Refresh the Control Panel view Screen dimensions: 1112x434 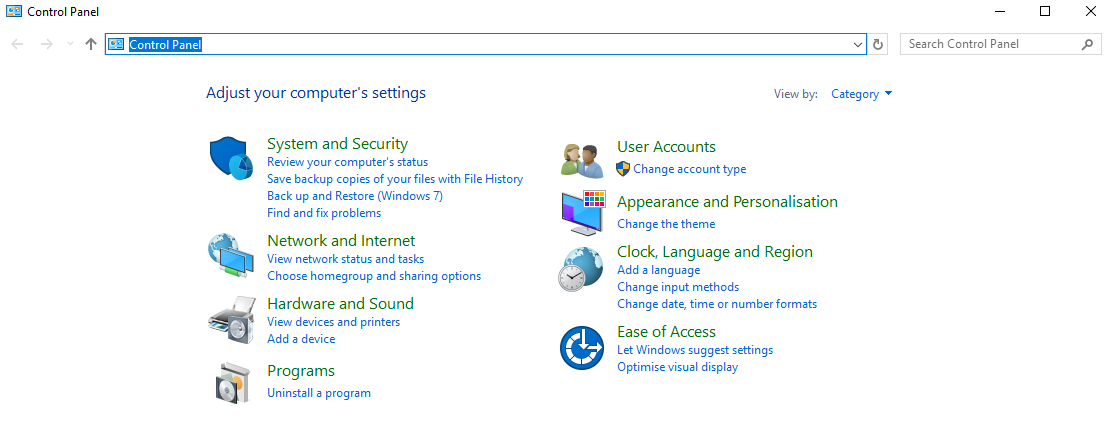click(878, 44)
